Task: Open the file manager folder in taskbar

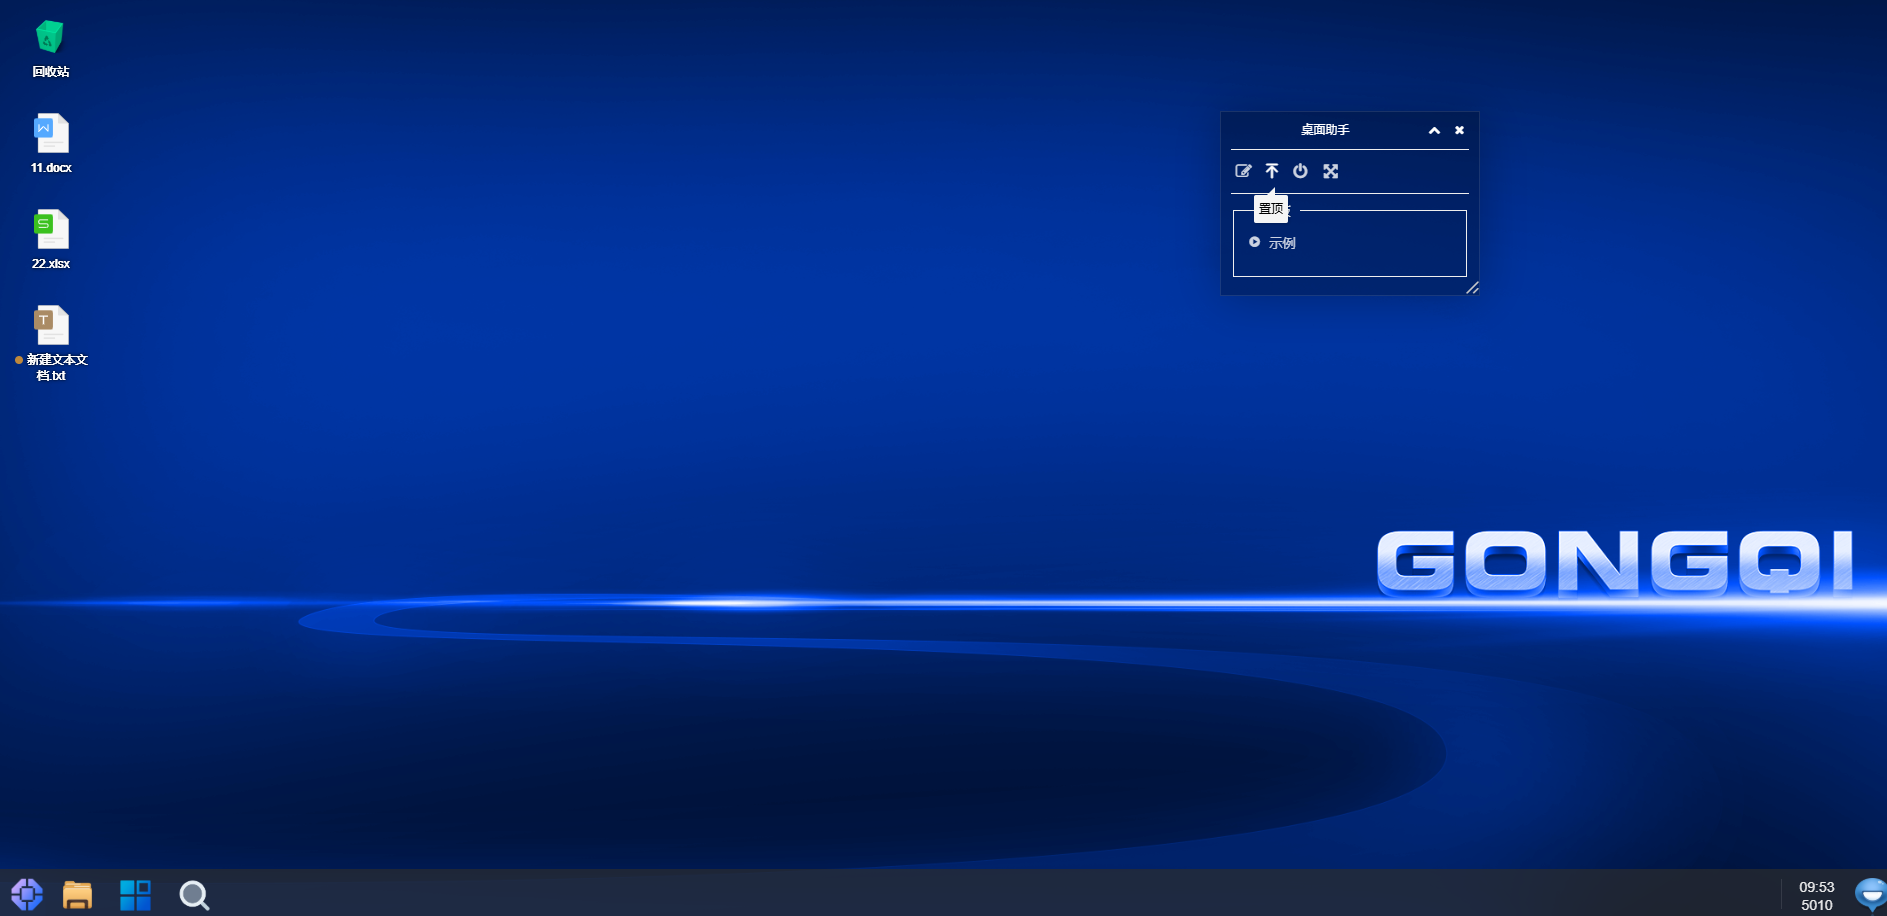Action: click(x=77, y=895)
